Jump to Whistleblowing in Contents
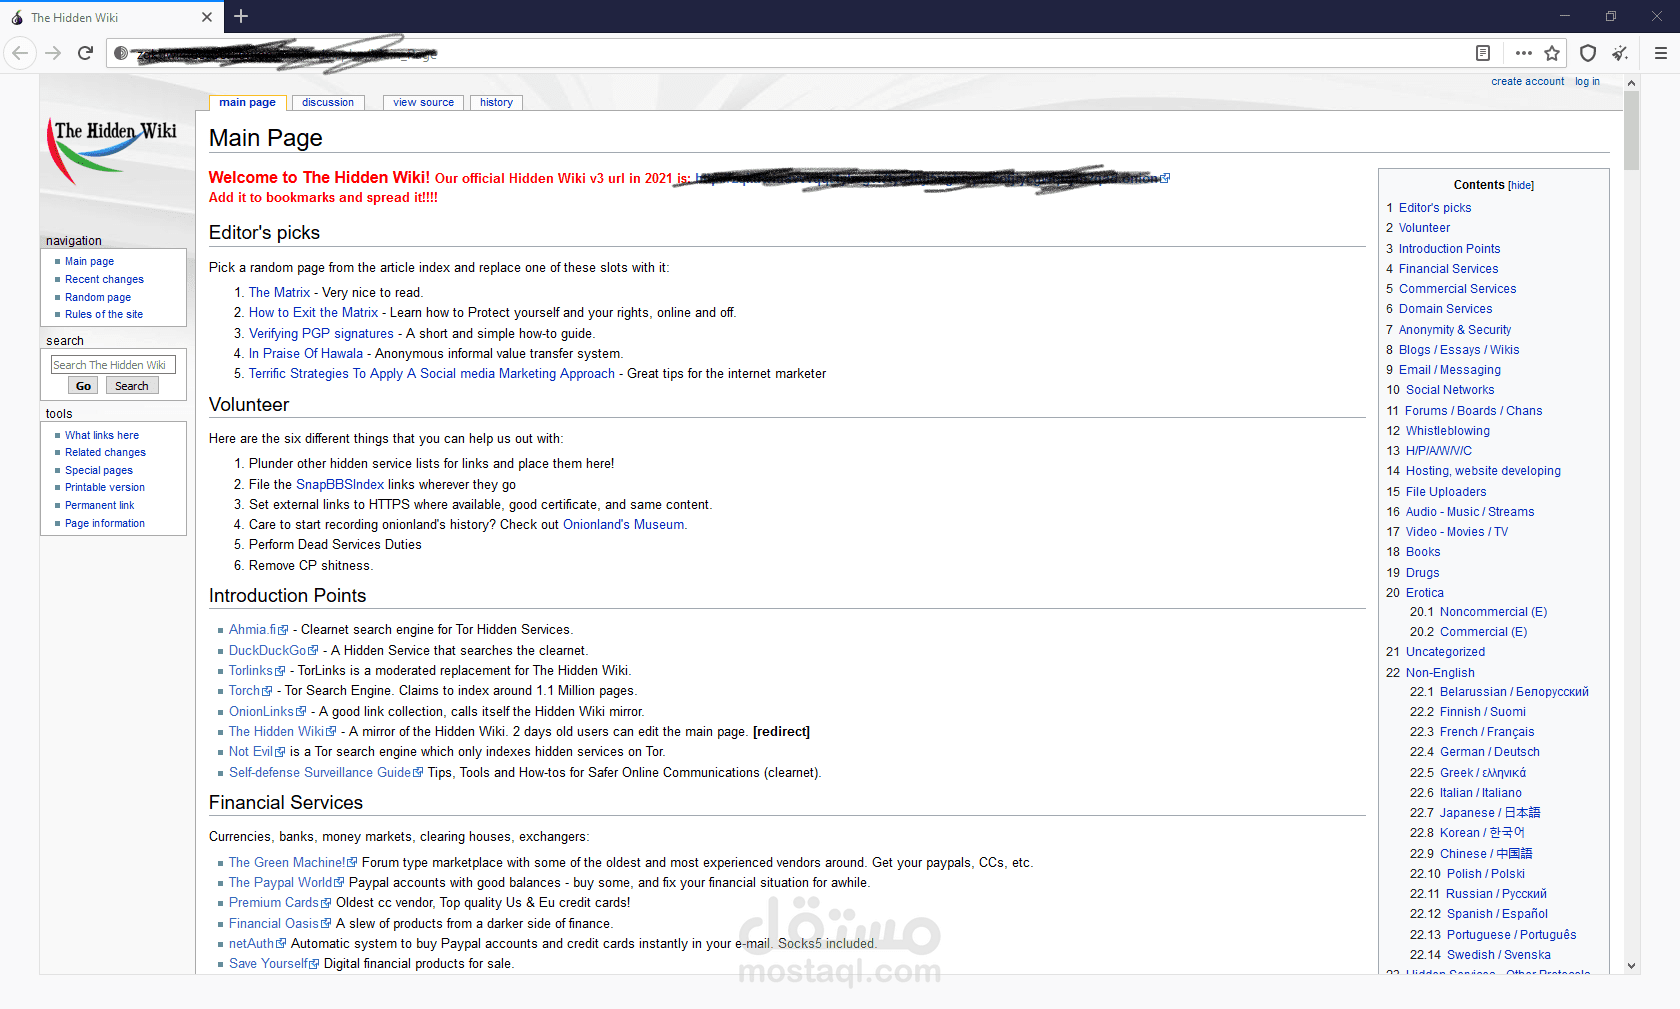The image size is (1680, 1009). point(1448,431)
